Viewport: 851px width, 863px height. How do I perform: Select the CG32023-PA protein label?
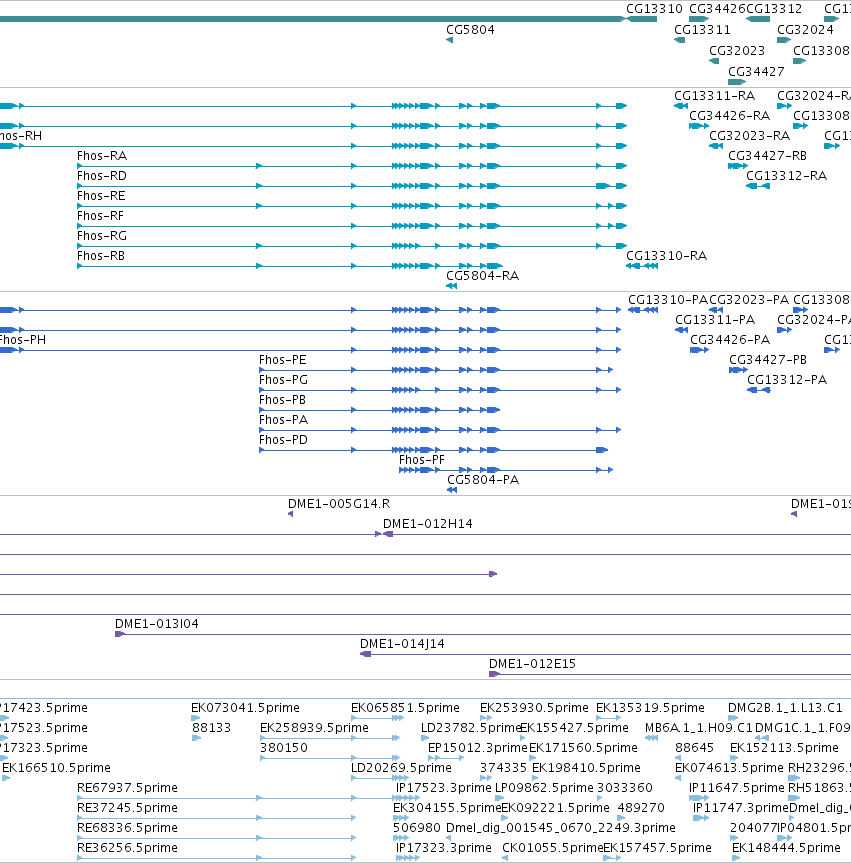click(x=749, y=300)
